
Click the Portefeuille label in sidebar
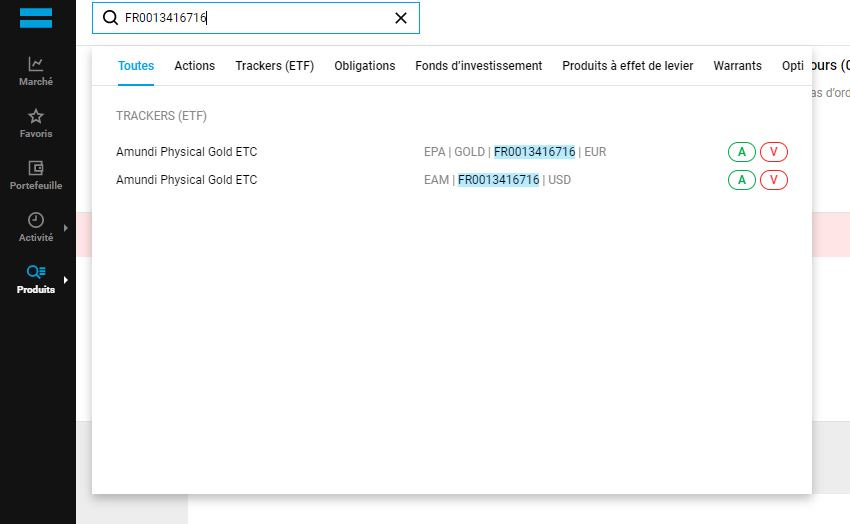(x=36, y=186)
